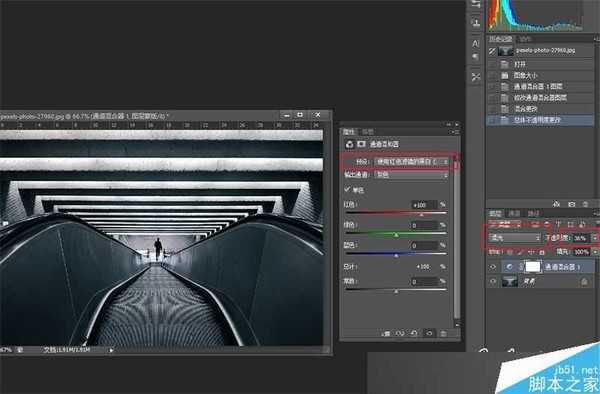
Task: Click the Red slider handle
Action: pos(421,215)
